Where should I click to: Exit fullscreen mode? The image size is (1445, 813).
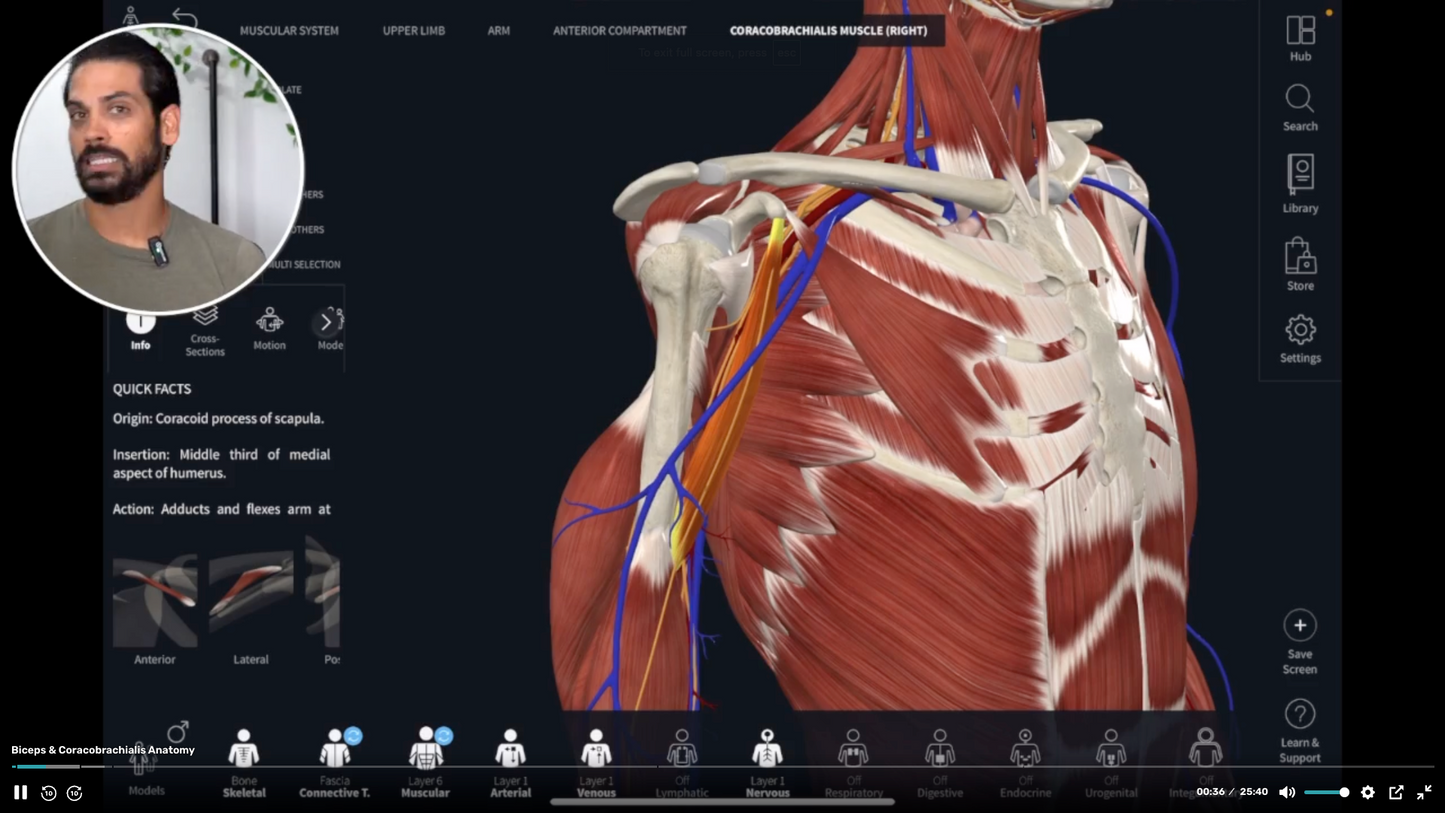click(x=1424, y=792)
